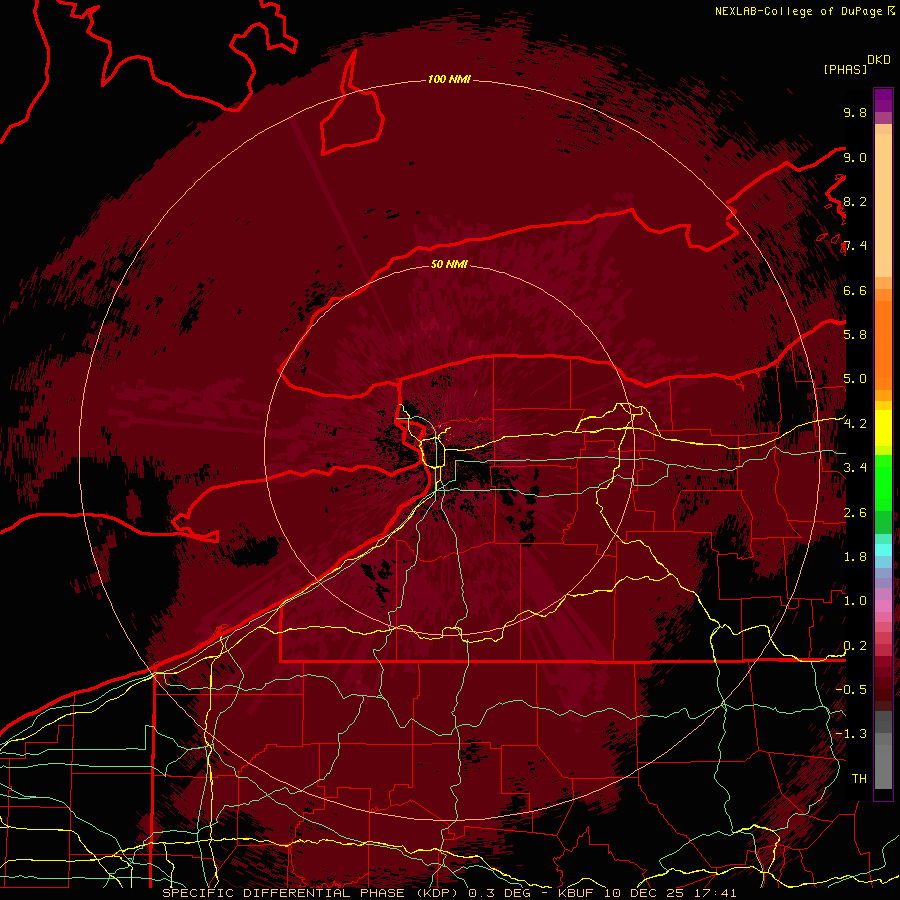Click the [PHAS] label above the color scale
This screenshot has height=900, width=900.
[x=845, y=69]
